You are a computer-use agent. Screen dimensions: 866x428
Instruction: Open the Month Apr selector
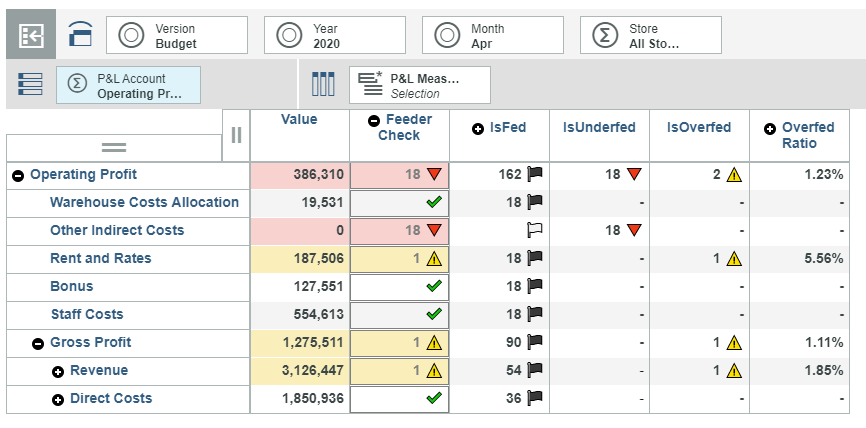coord(493,36)
